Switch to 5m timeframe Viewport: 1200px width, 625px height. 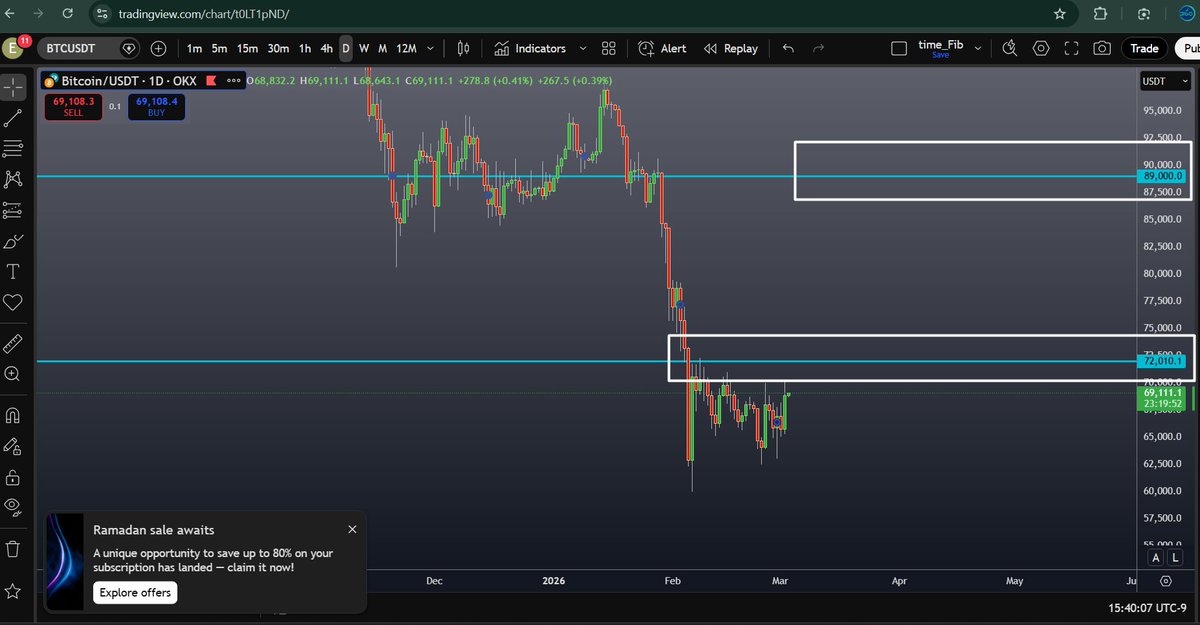[219, 48]
